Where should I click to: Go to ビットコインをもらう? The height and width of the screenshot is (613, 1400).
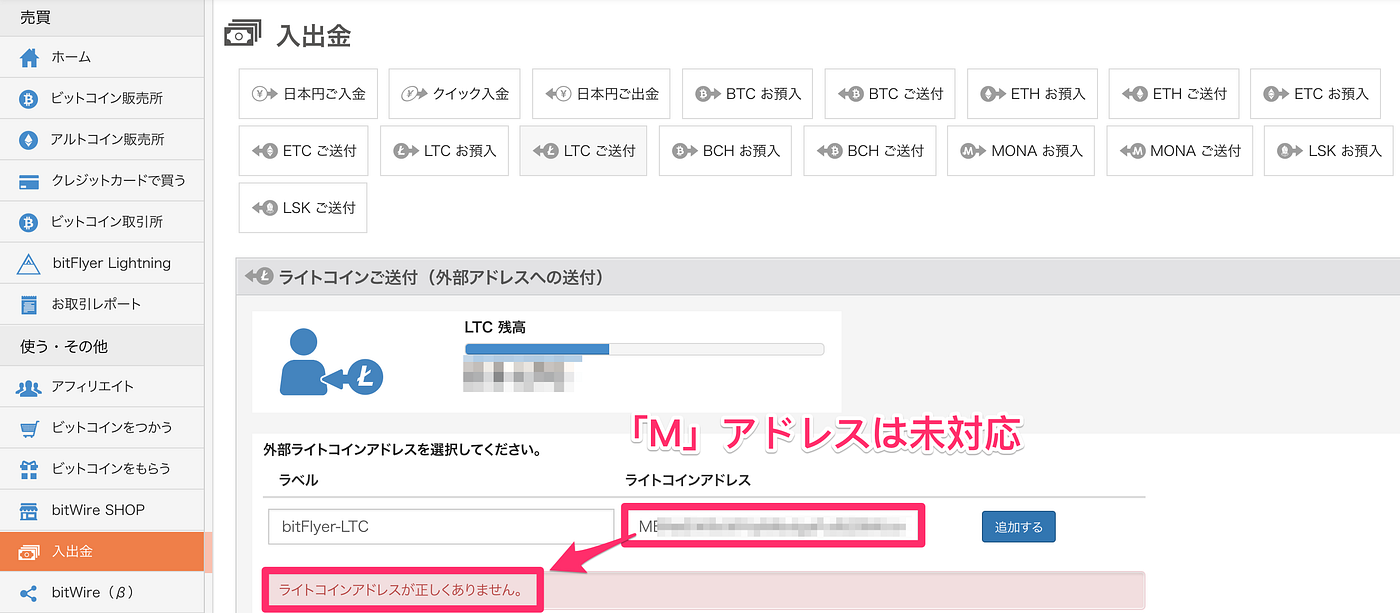pos(102,468)
